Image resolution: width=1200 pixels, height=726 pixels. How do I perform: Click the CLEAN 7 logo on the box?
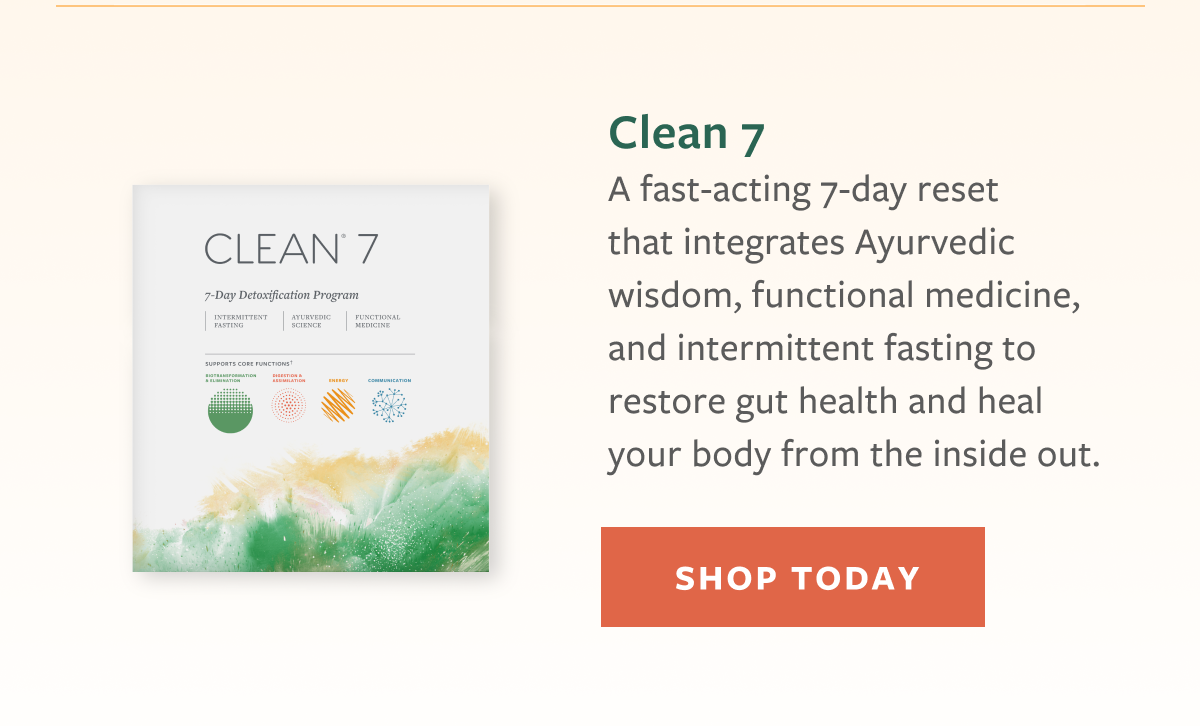291,249
